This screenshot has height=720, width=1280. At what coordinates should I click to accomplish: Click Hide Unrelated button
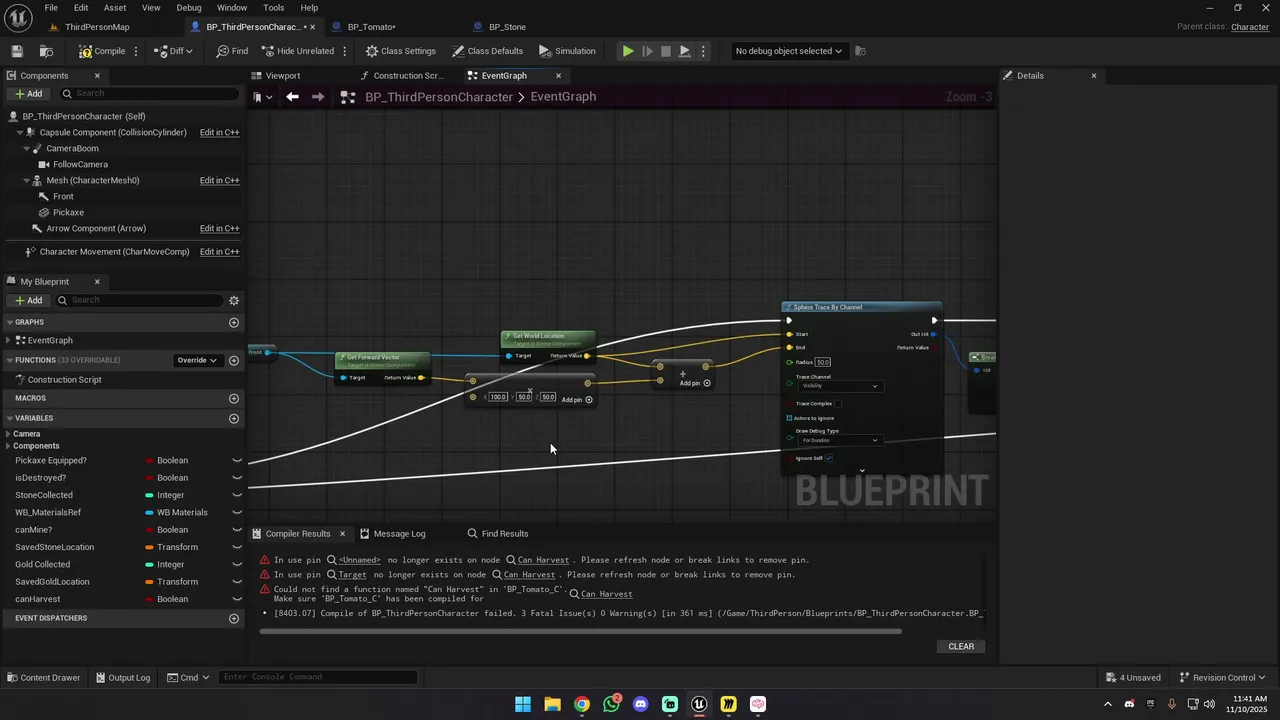pyautogui.click(x=297, y=51)
